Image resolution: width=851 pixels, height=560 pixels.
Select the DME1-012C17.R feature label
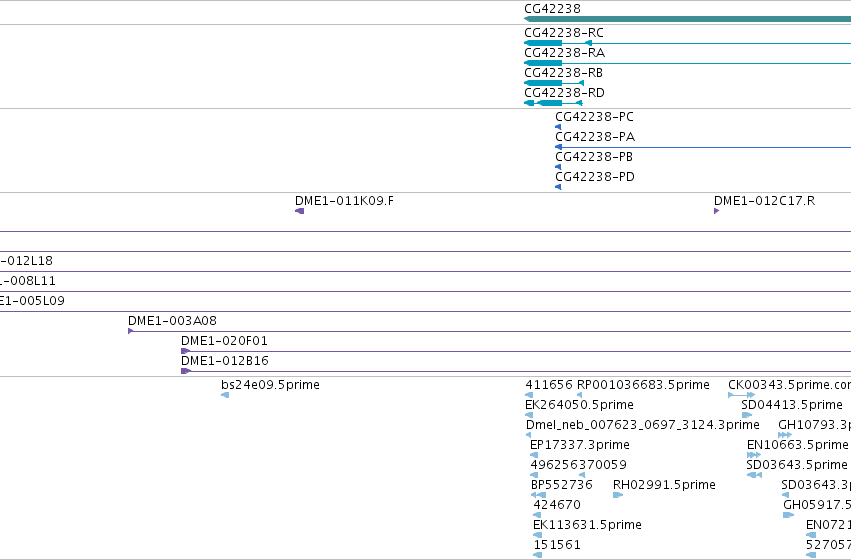764,201
